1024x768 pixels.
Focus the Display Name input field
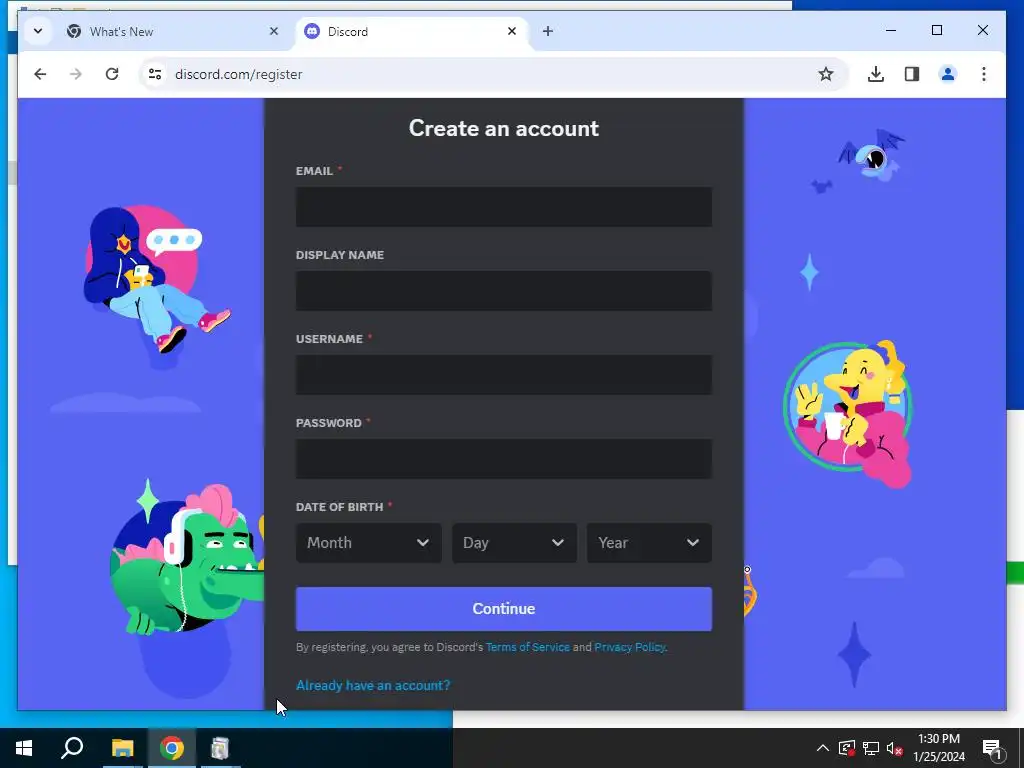[x=504, y=291]
